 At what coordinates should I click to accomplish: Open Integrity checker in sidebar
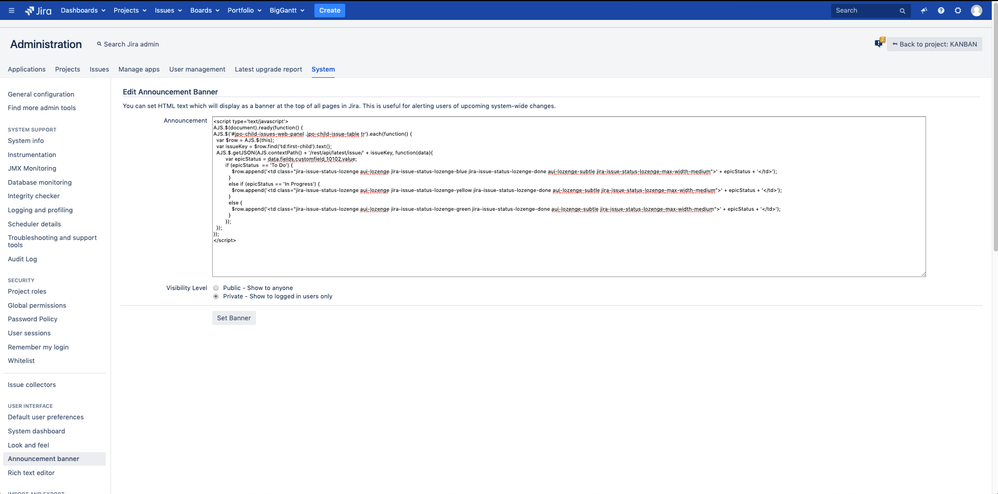coord(34,196)
